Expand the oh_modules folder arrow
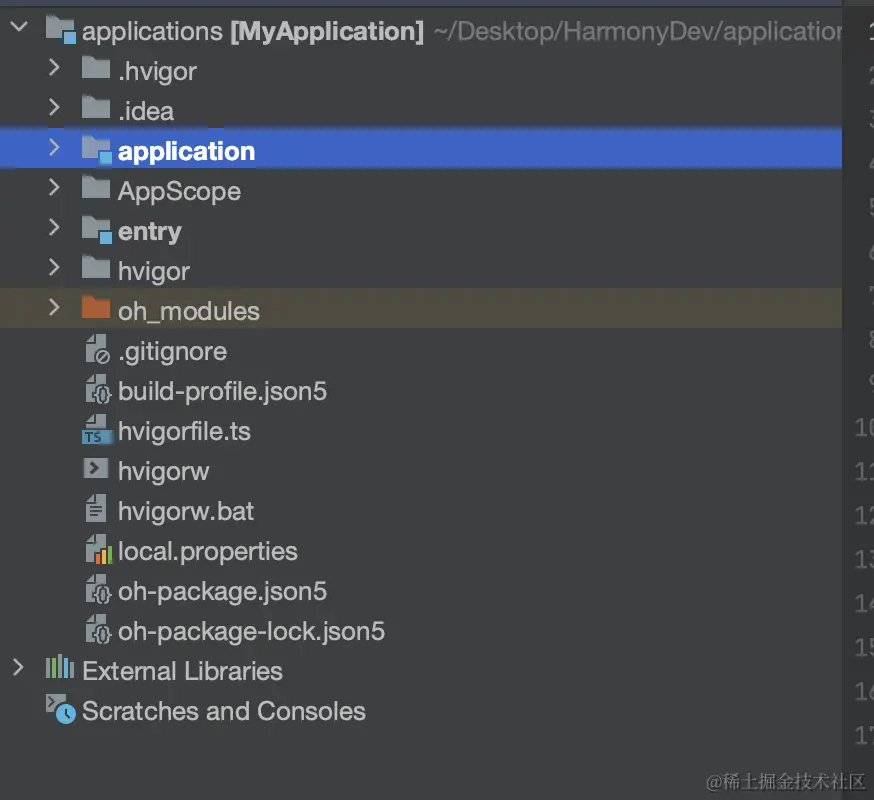The width and height of the screenshot is (874, 800). coord(55,309)
